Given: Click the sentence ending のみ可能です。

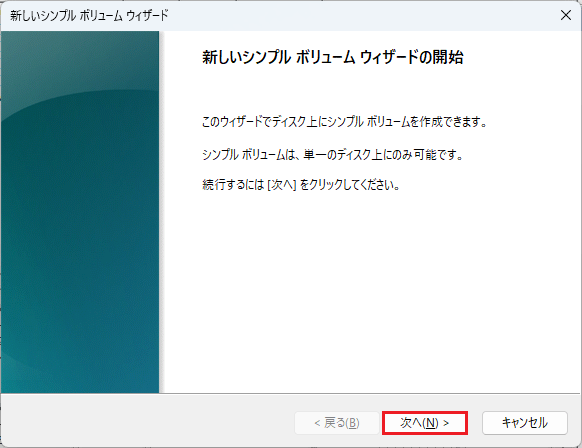Looking at the screenshot, I should coord(333,154).
